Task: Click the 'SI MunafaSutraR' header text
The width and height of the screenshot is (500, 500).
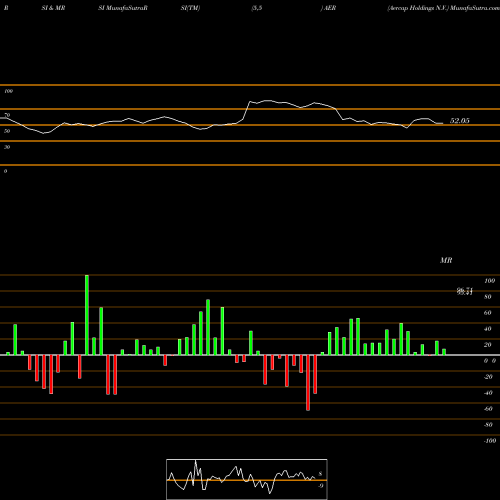Action: 123,8
